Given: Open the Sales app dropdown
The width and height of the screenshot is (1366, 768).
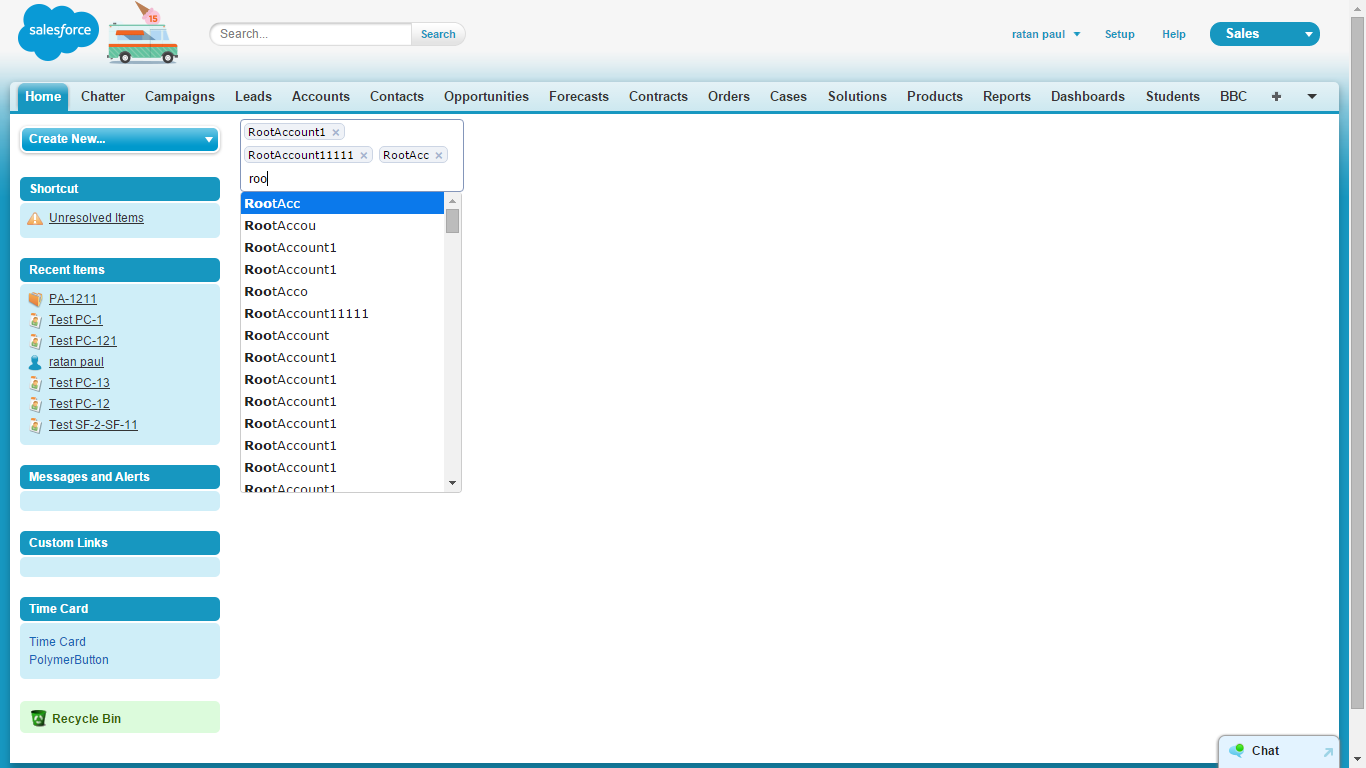Looking at the screenshot, I should click(1307, 33).
